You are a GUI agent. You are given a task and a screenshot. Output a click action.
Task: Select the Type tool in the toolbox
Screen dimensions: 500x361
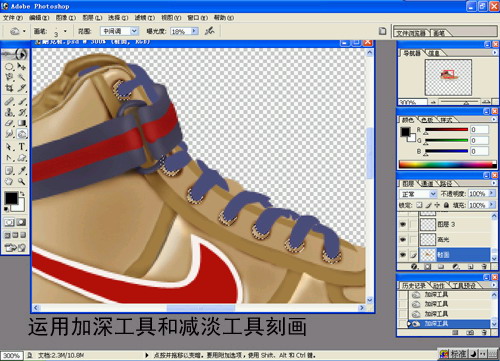22,146
